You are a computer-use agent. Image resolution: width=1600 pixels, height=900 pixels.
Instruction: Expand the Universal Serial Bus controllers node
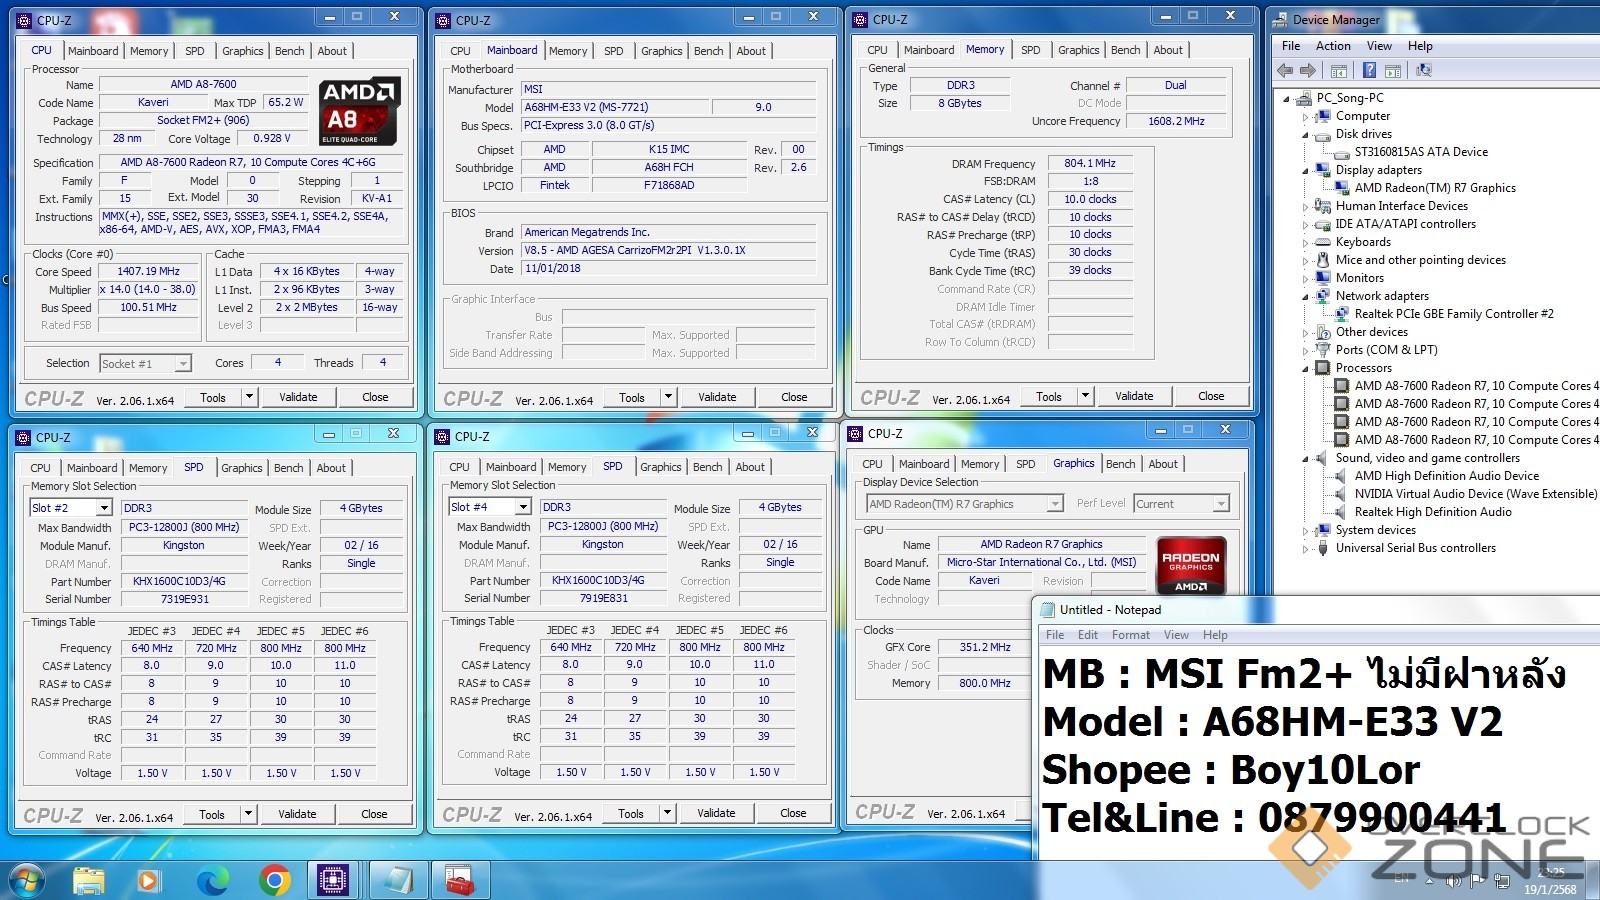click(1306, 548)
